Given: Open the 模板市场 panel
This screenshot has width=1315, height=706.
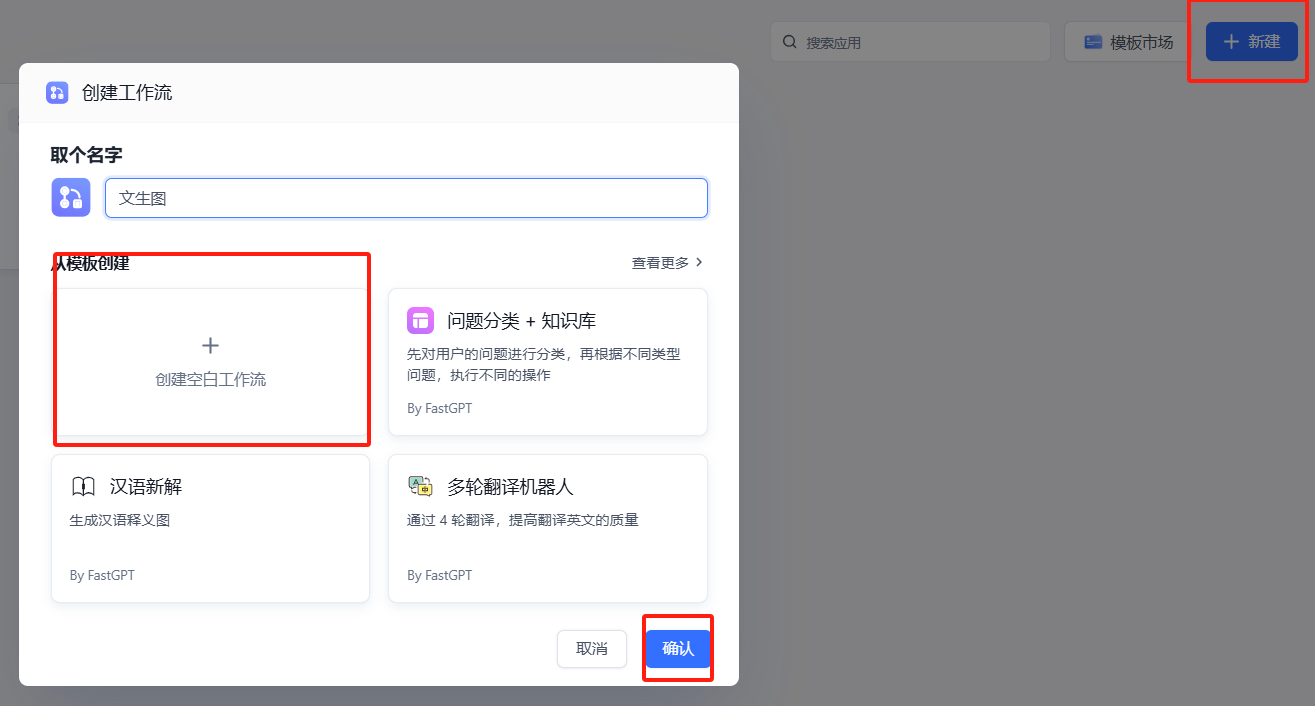Looking at the screenshot, I should click(1122, 41).
